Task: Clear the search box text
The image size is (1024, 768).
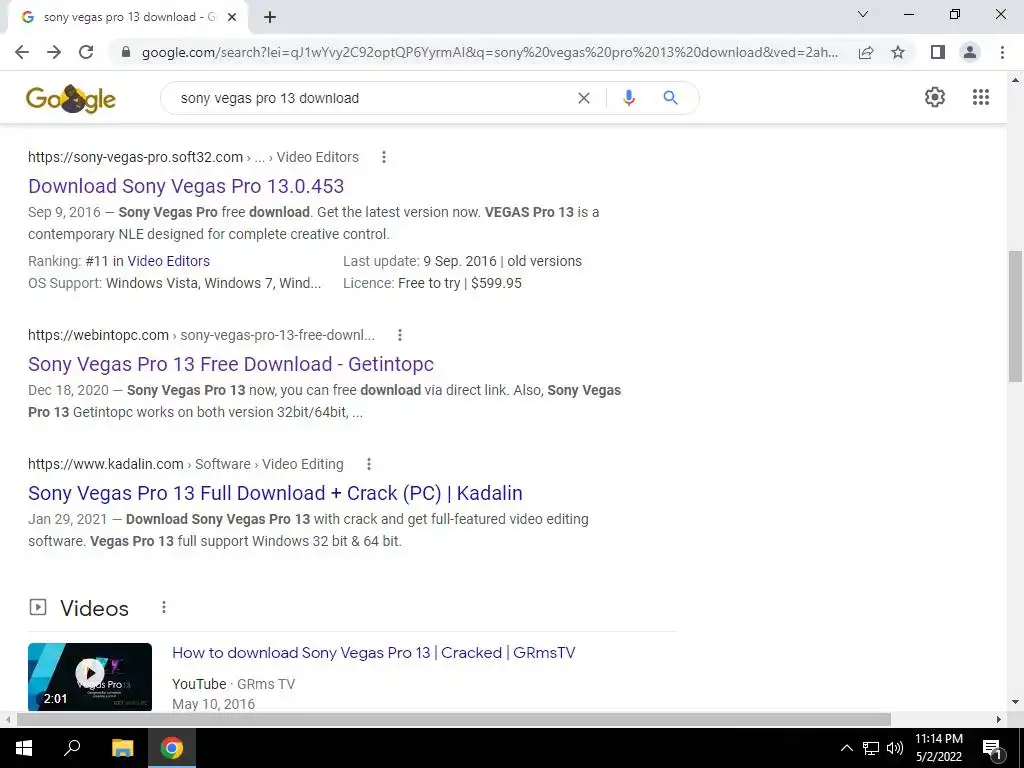Action: tap(584, 98)
